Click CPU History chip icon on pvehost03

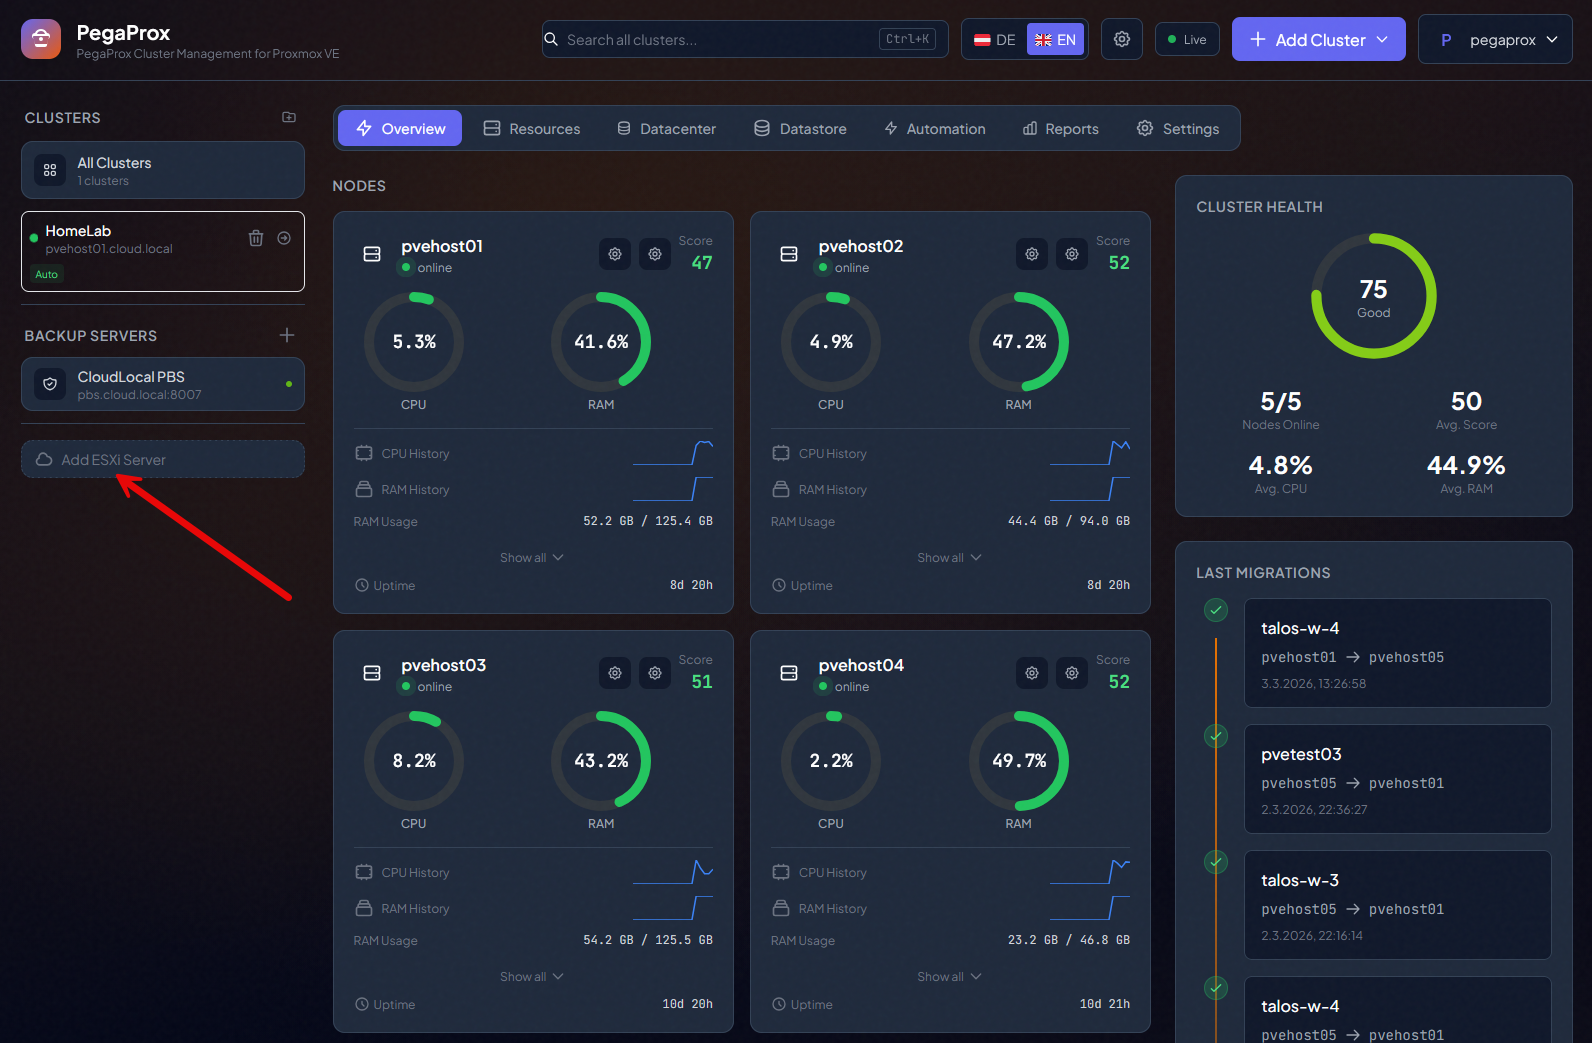point(364,872)
